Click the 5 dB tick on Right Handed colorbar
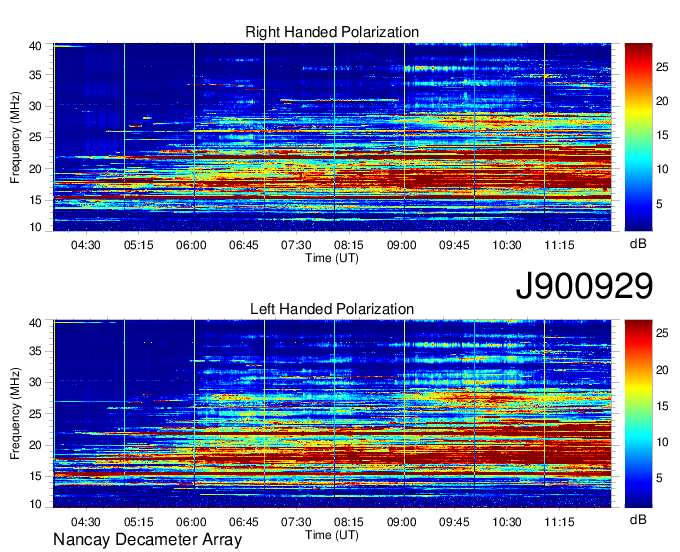 click(659, 204)
